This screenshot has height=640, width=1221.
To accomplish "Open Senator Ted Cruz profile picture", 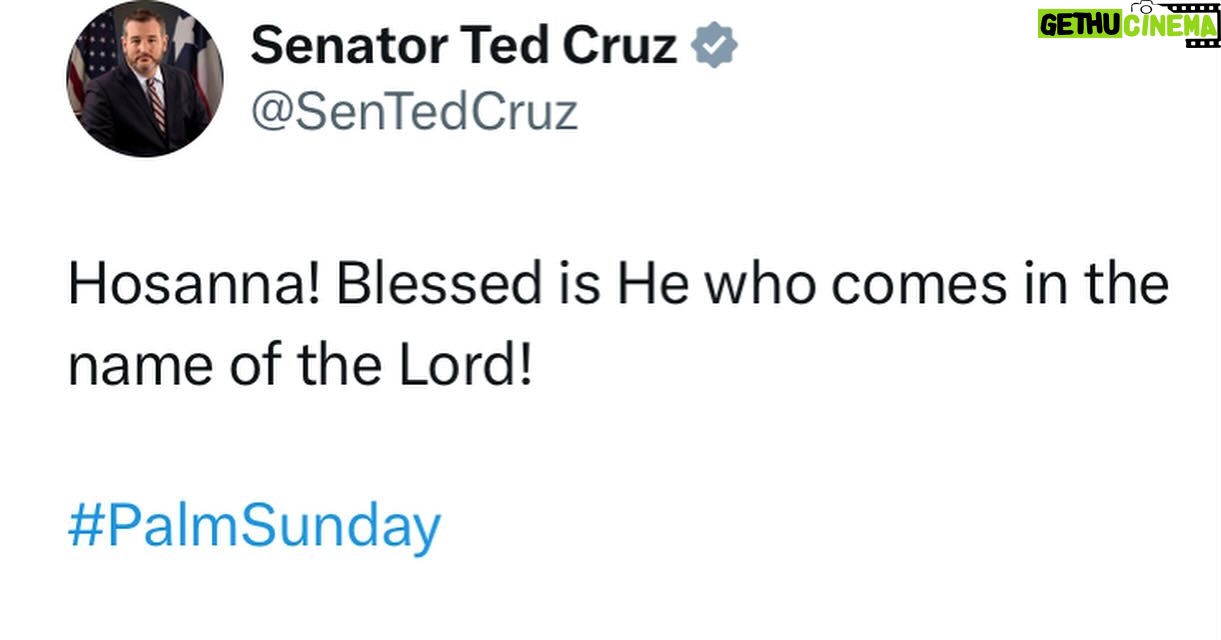I will (x=145, y=78).
